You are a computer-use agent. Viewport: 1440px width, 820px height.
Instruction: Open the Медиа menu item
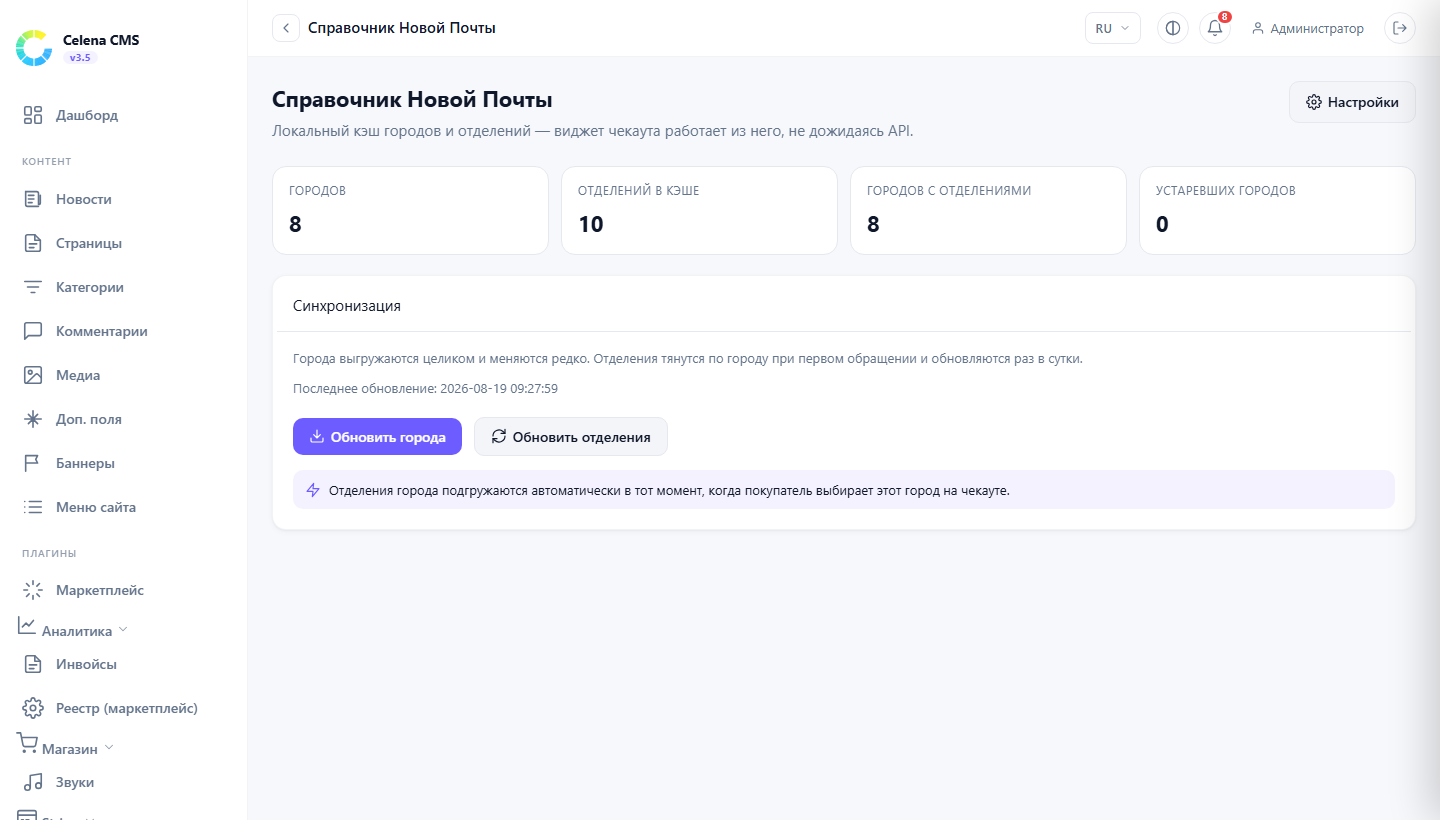124,375
